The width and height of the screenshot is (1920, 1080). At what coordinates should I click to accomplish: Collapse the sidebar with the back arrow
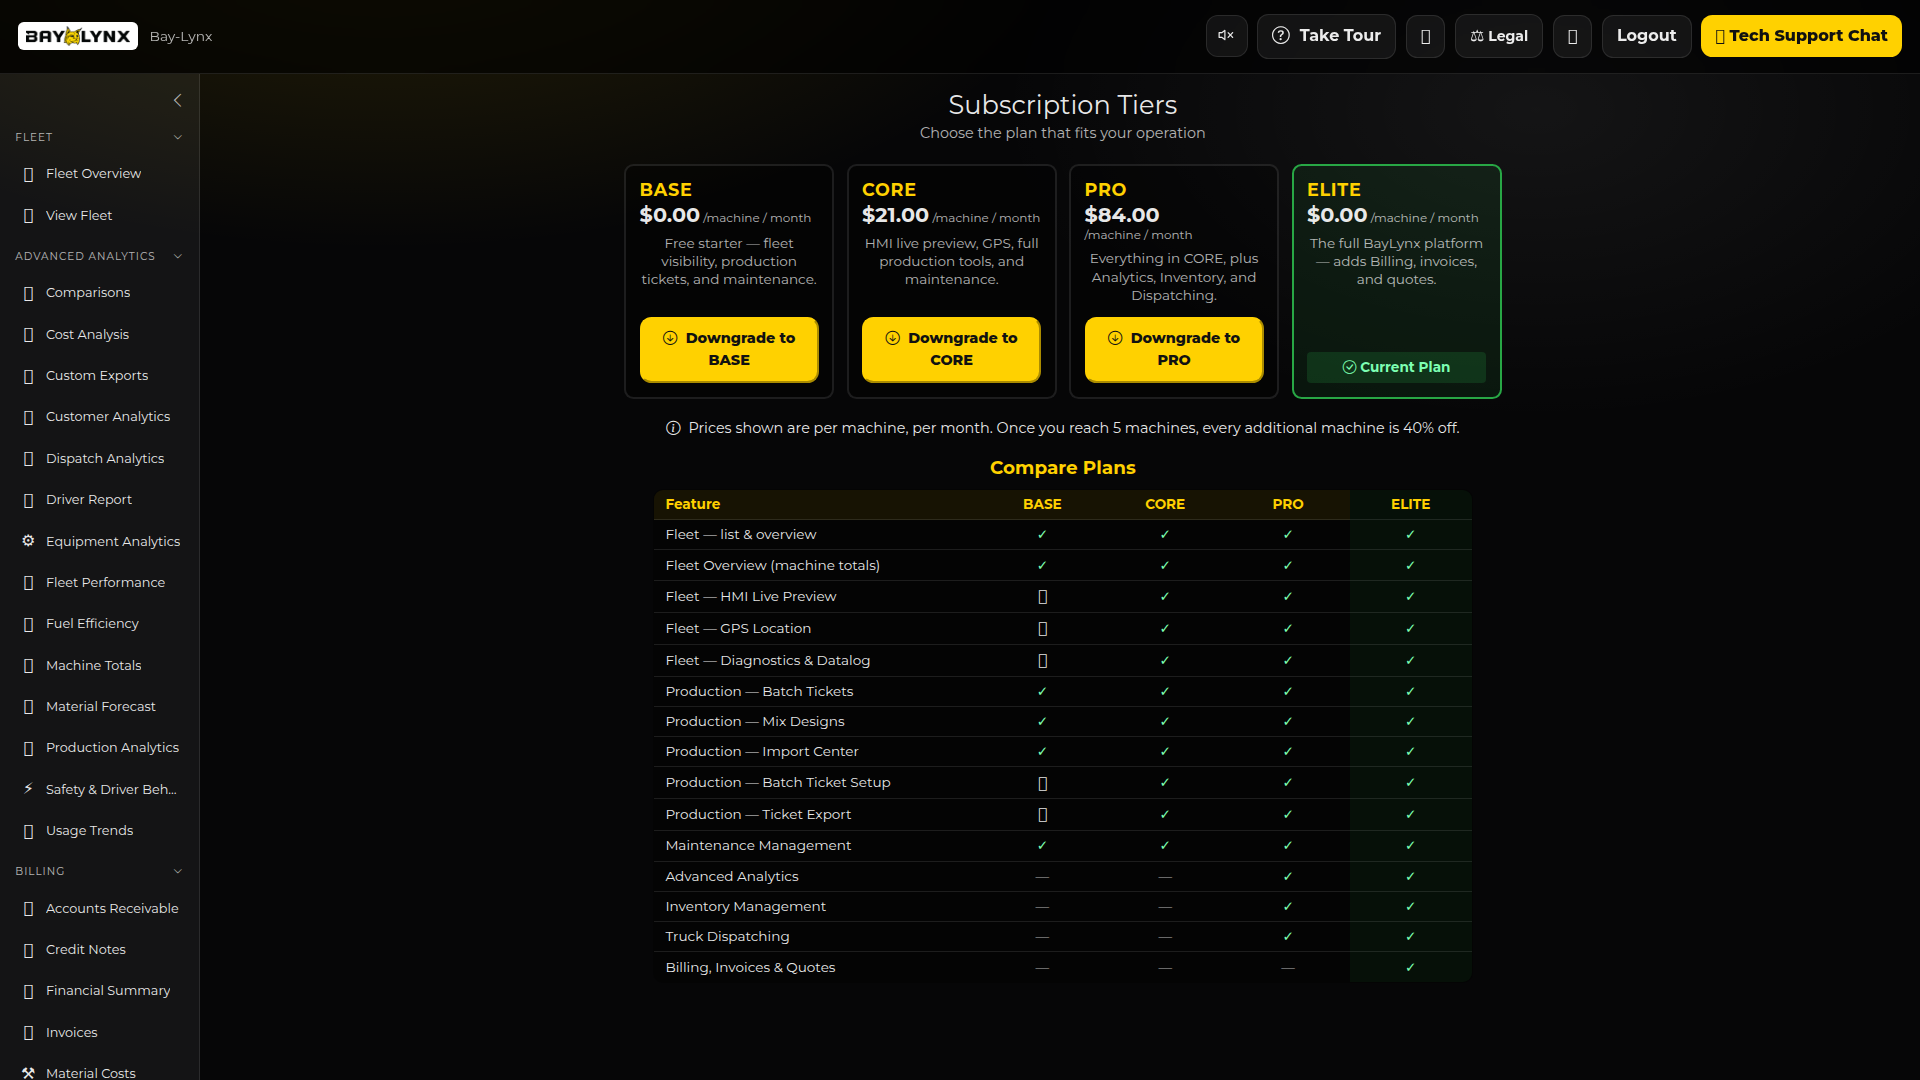pyautogui.click(x=178, y=100)
